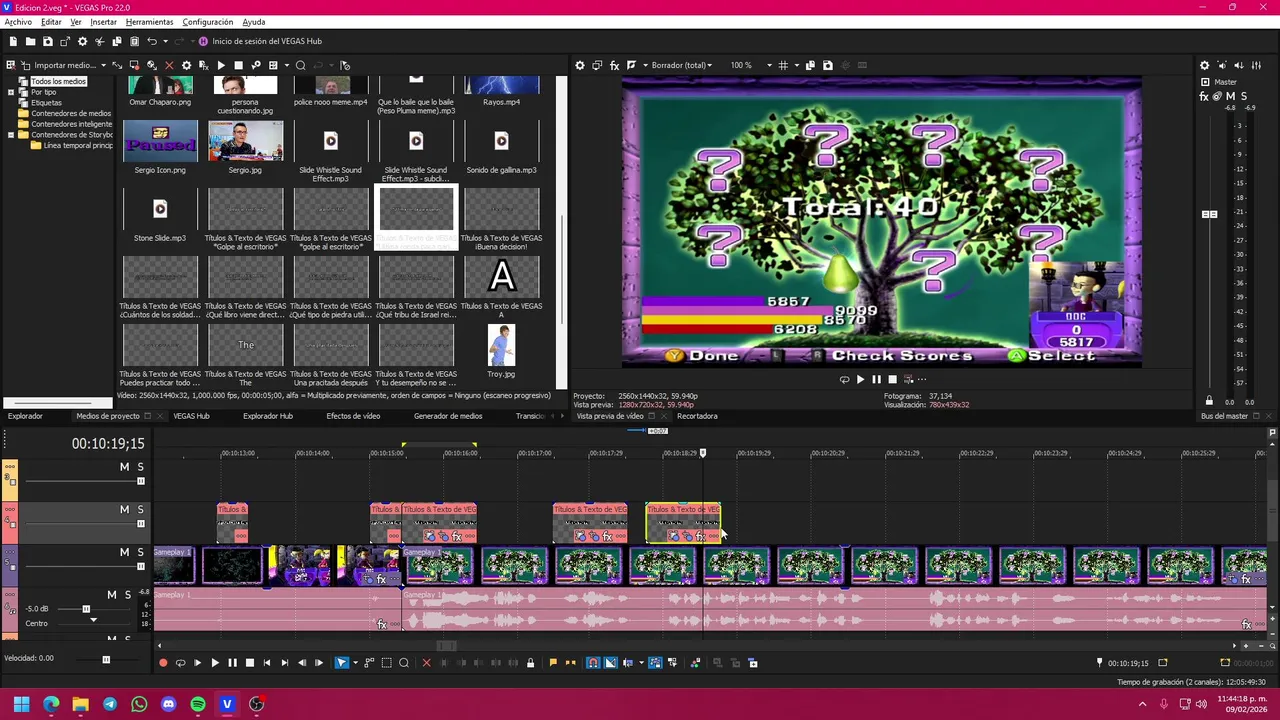Create a new project with toolbar icon
Screen dimensions: 1280x720
point(13,41)
